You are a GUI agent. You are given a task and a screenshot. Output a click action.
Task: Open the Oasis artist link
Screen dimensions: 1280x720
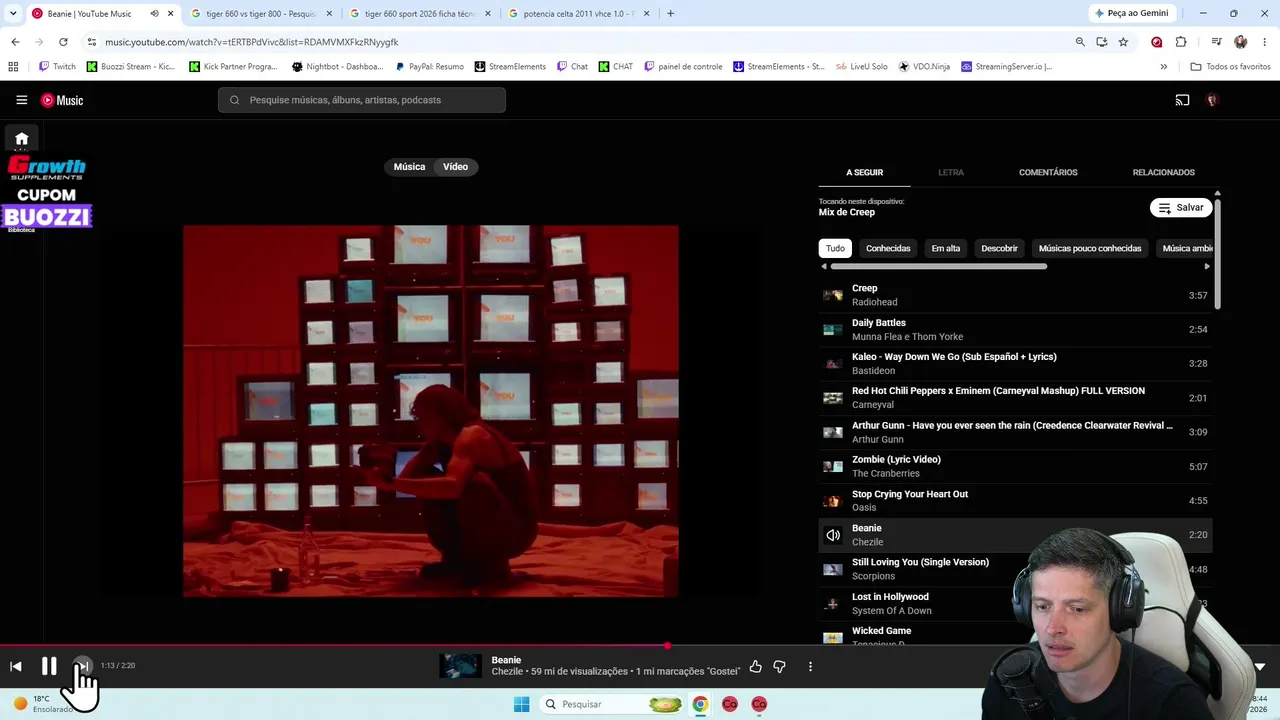tap(864, 508)
